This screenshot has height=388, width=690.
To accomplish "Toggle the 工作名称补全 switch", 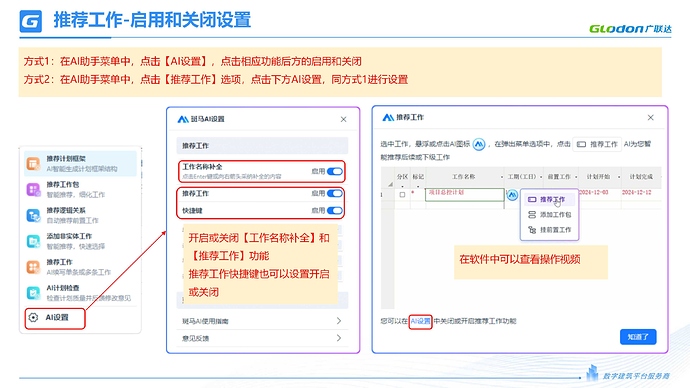I will tap(334, 172).
